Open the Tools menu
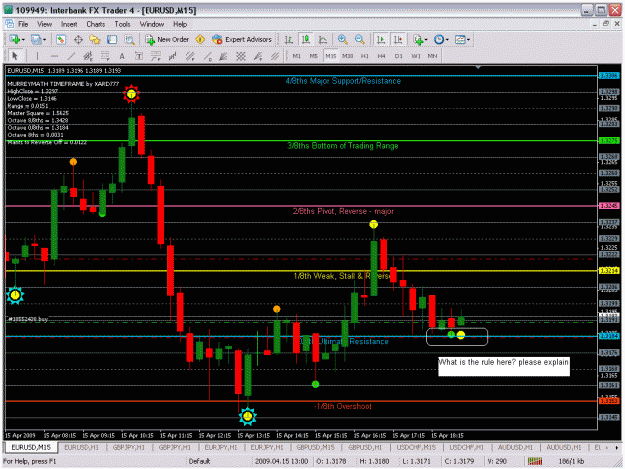This screenshot has width=625, height=469. [122, 24]
